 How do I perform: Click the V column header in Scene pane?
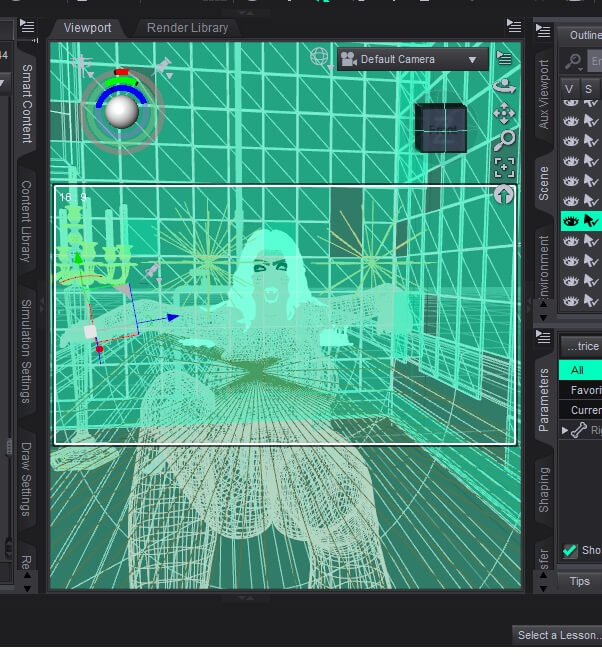570,89
